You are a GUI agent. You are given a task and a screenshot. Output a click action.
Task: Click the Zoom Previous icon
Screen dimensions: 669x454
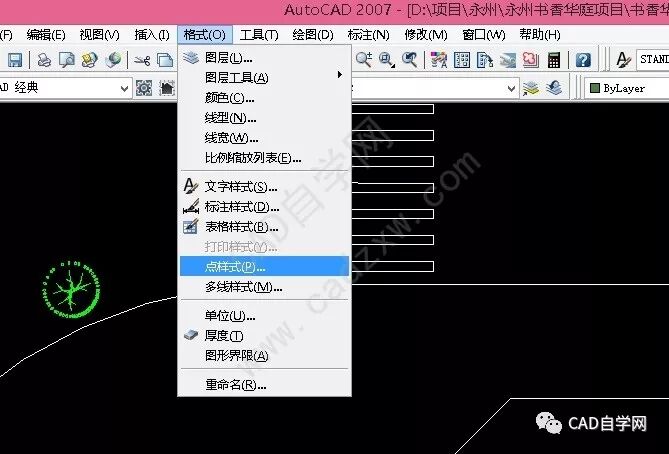click(410, 60)
